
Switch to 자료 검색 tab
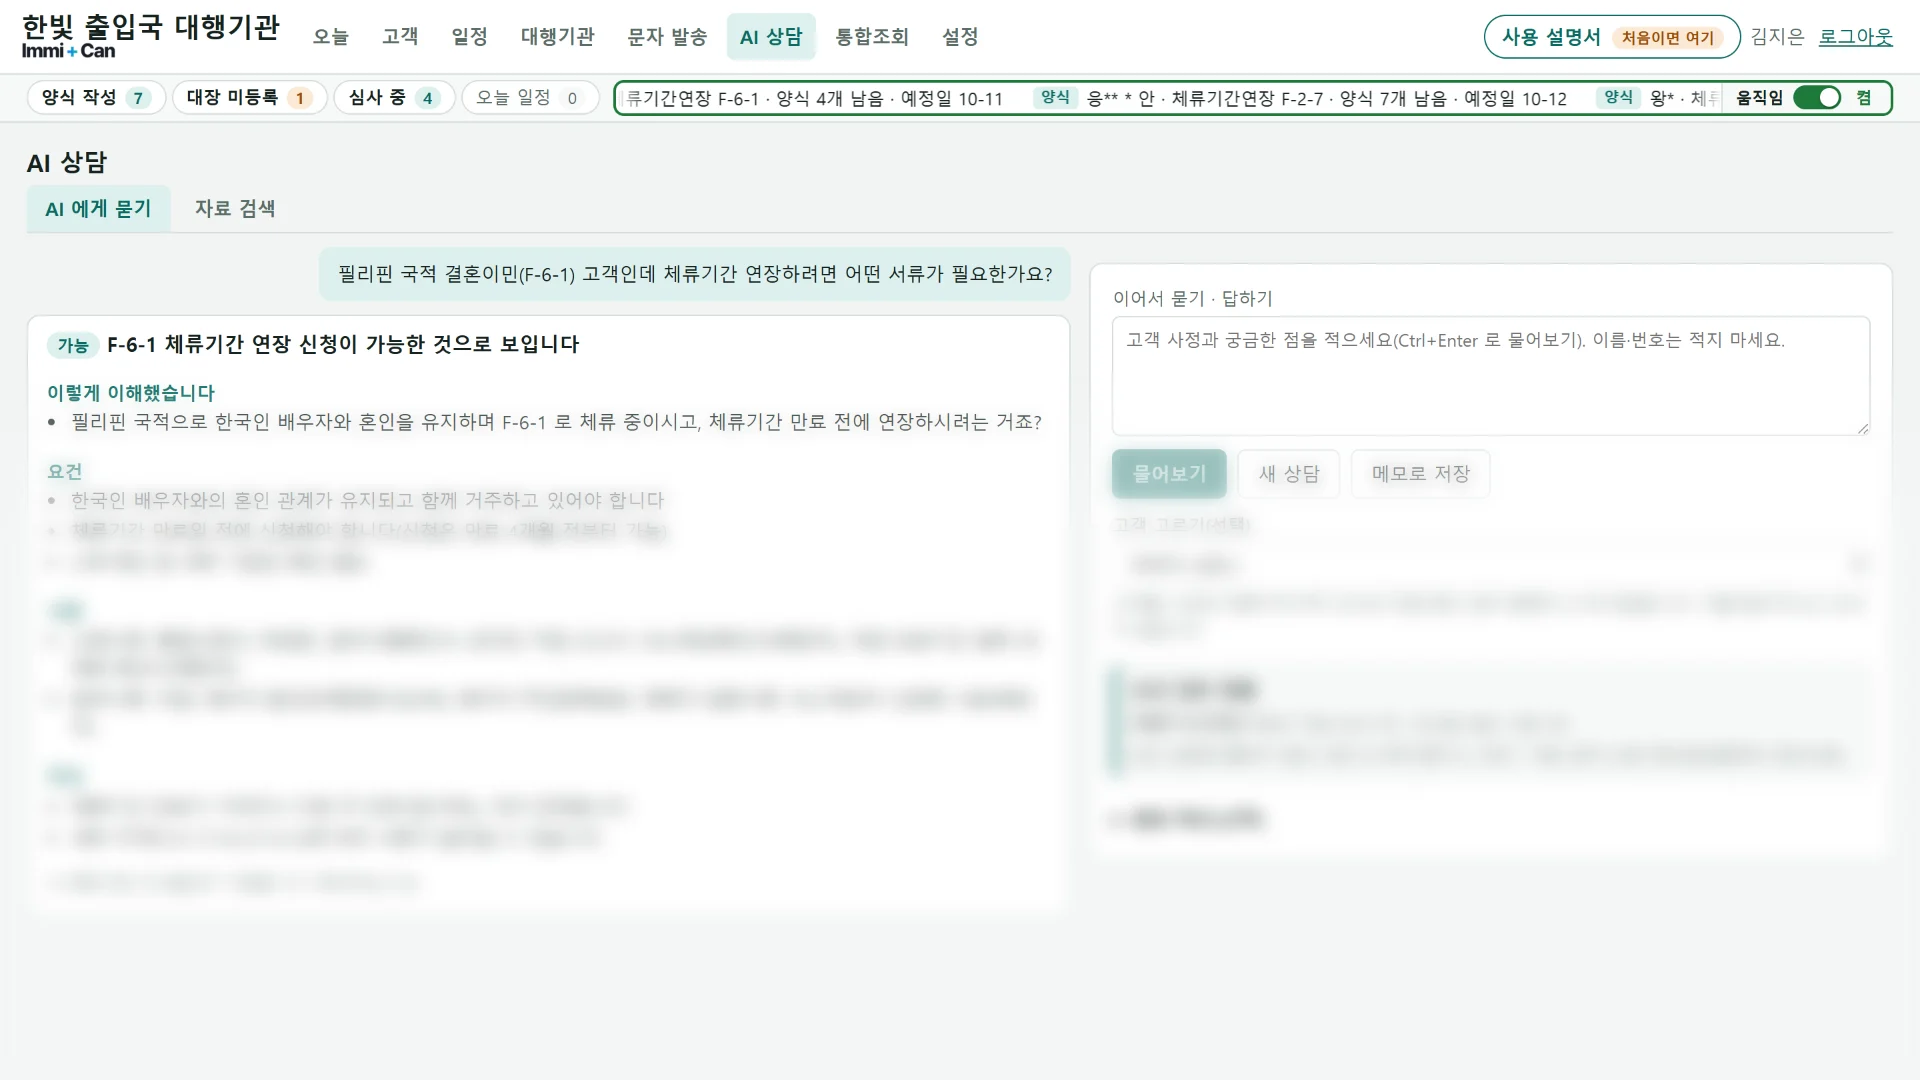(x=235, y=209)
